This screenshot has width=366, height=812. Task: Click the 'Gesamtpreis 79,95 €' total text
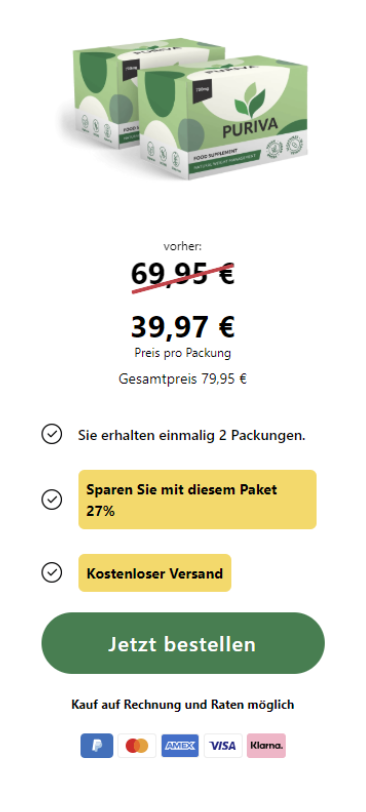(183, 379)
